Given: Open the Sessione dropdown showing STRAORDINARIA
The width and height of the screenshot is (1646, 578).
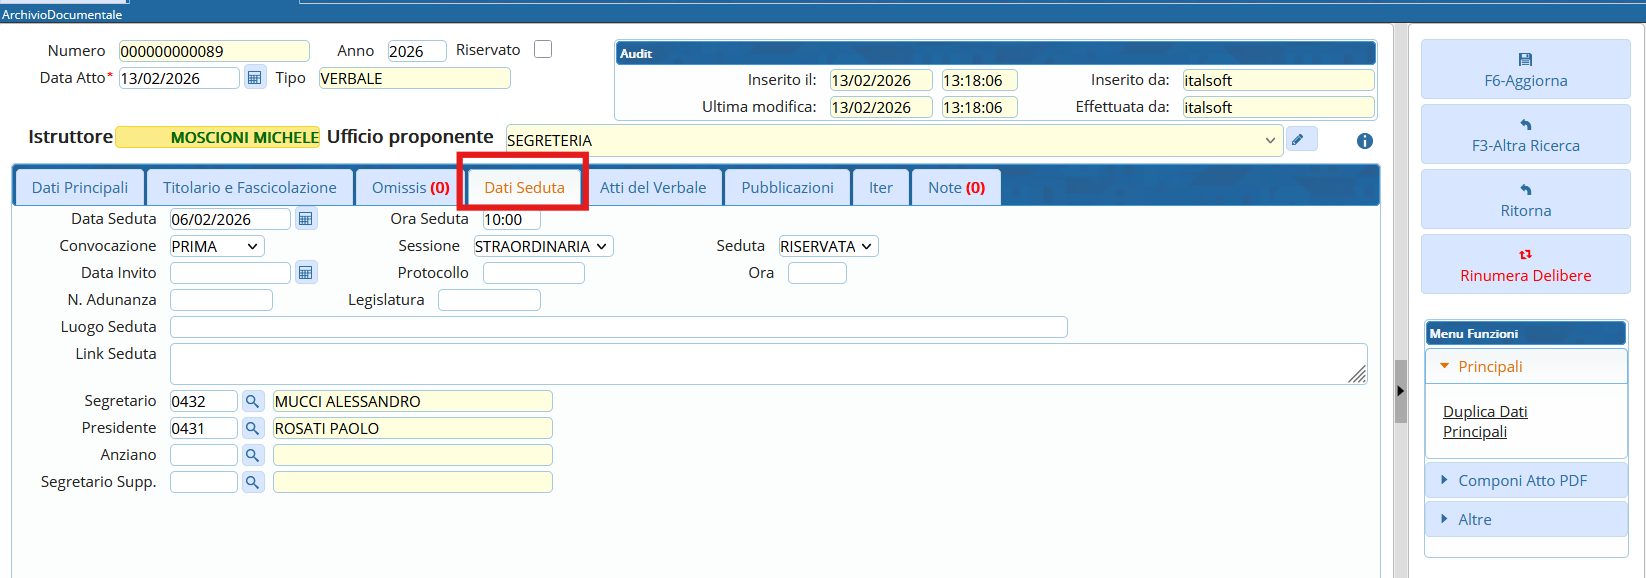Looking at the screenshot, I should click(542, 246).
